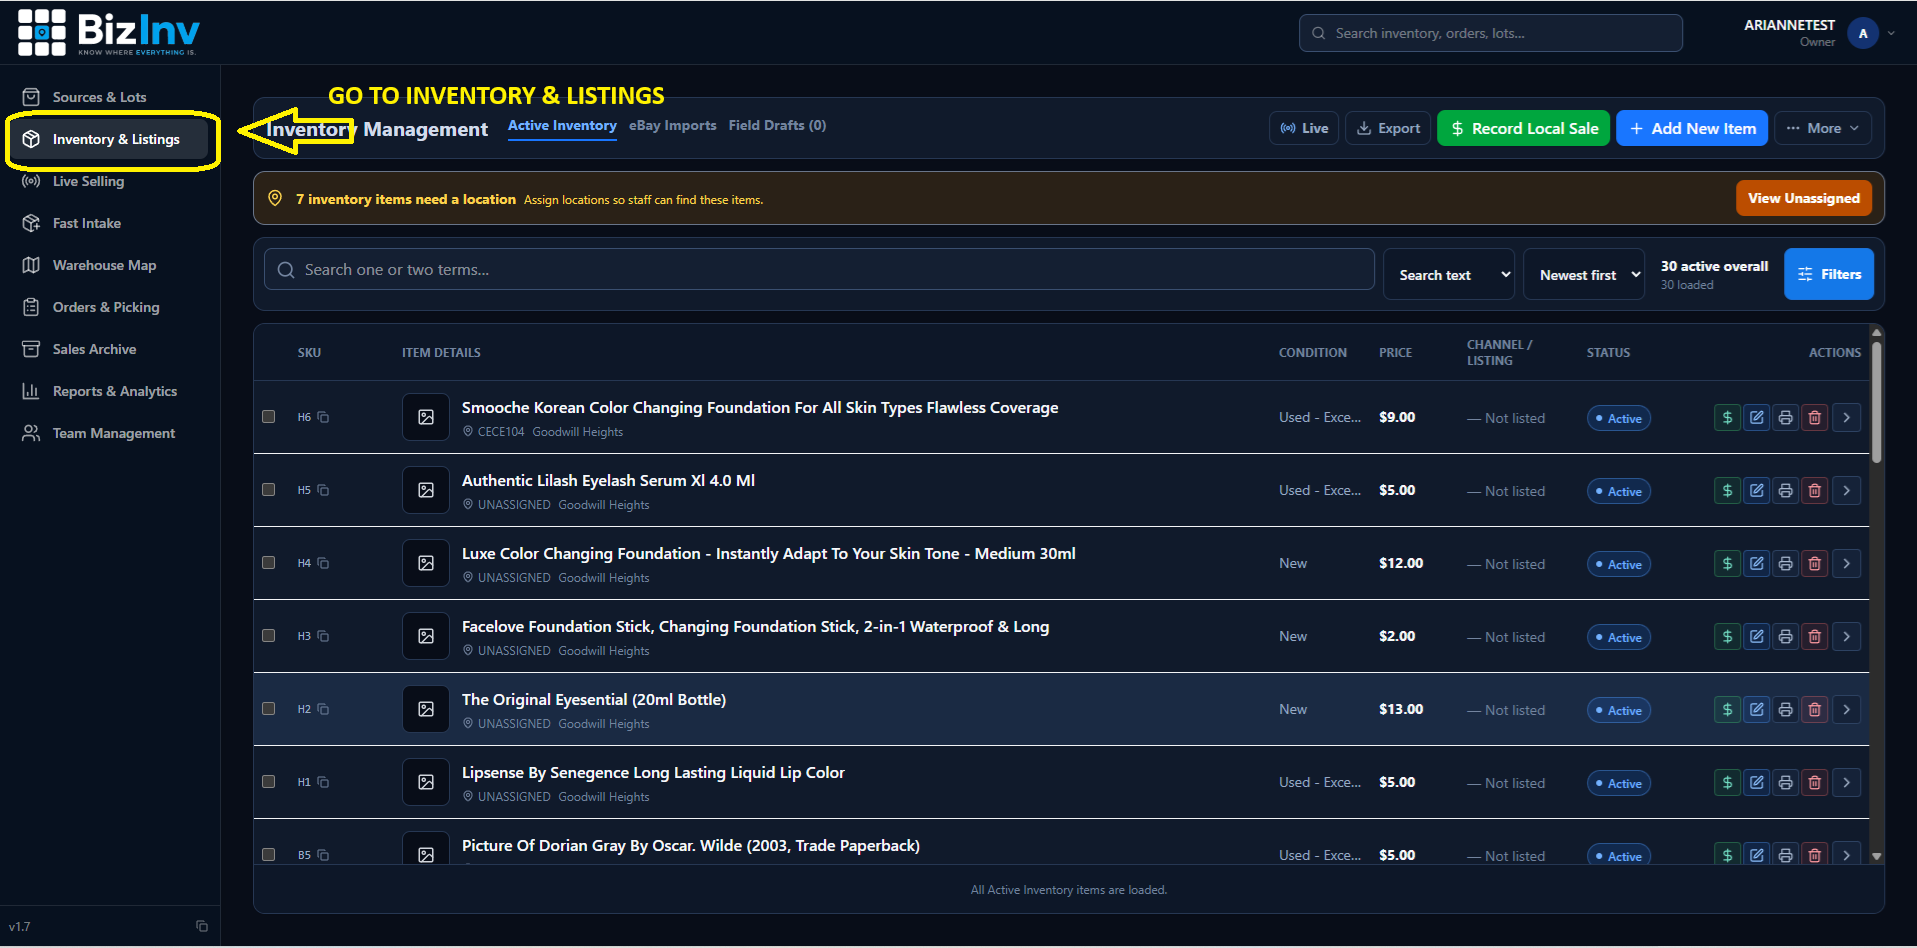This screenshot has width=1917, height=948.
Task: Edit the Lilash Eyelash Serum item
Action: pos(1756,490)
